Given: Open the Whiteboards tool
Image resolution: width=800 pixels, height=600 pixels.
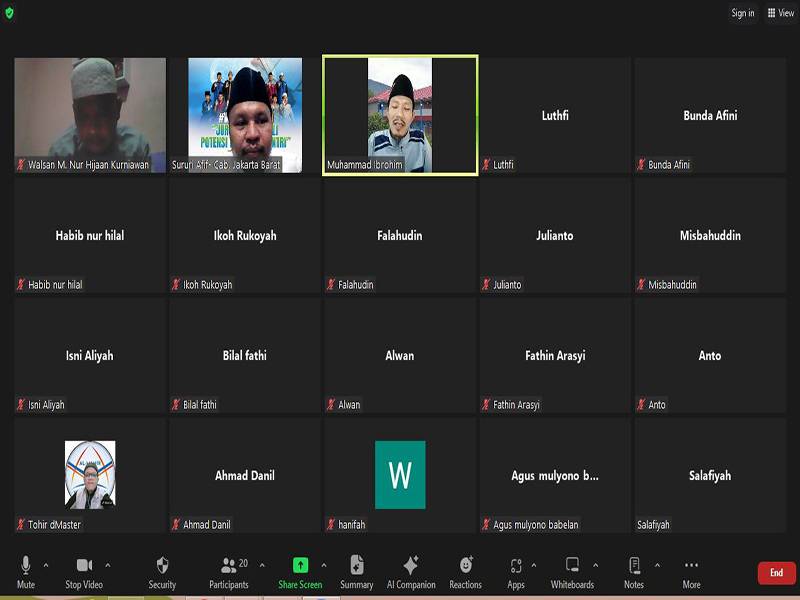Looking at the screenshot, I should [572, 566].
